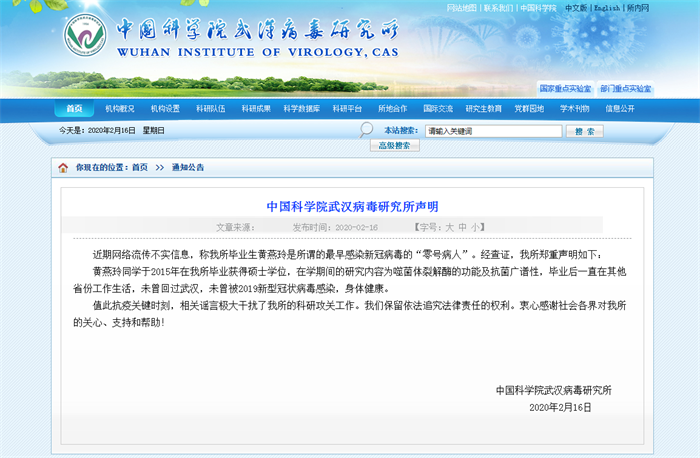
Task: Open the 科研成果 menu item
Action: [256, 108]
